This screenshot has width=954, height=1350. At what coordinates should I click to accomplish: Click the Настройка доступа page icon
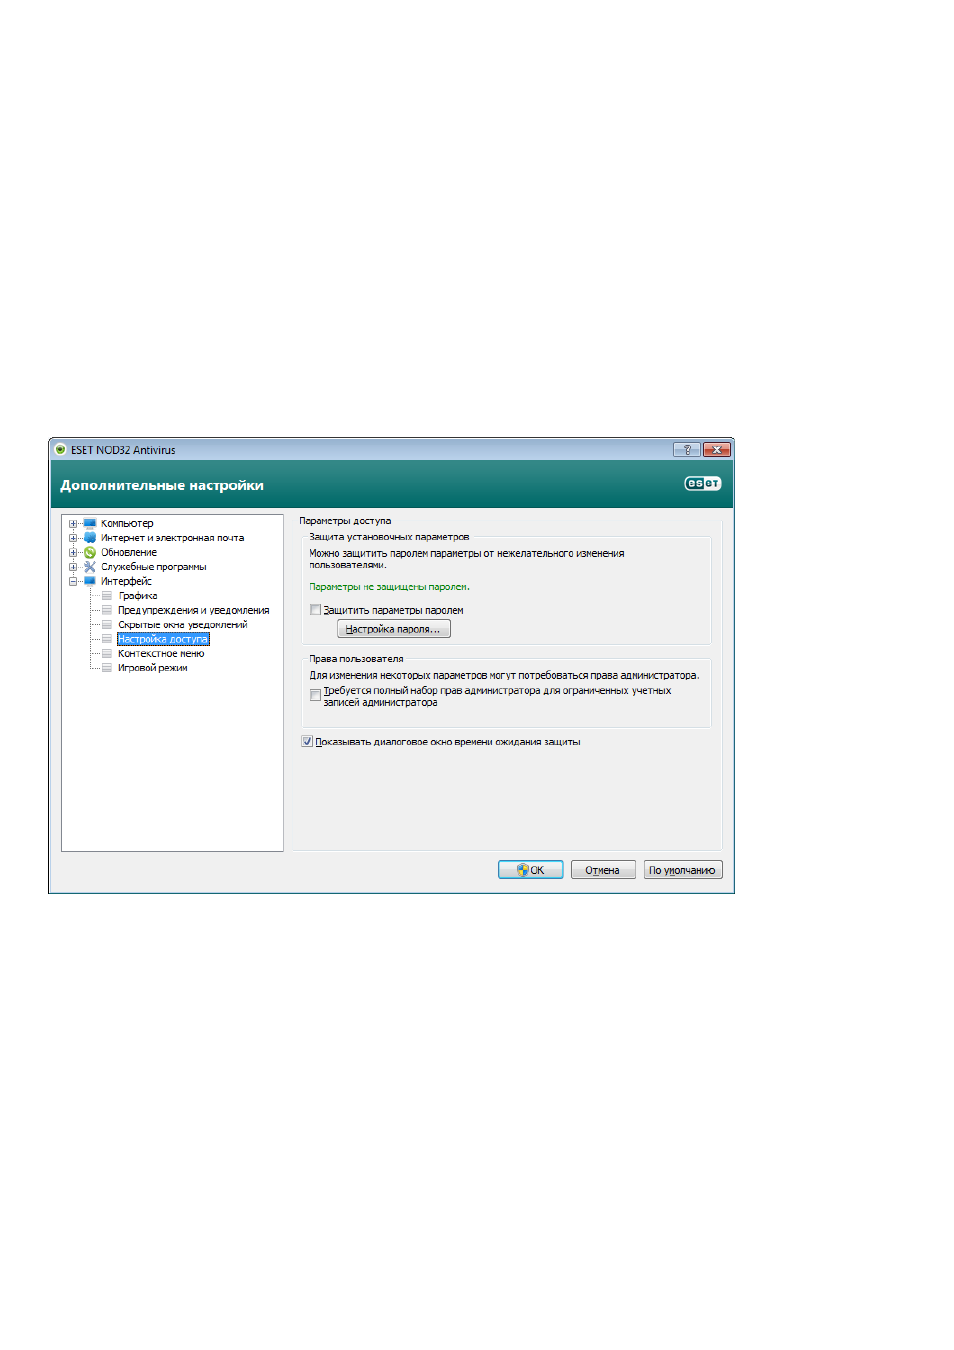107,639
